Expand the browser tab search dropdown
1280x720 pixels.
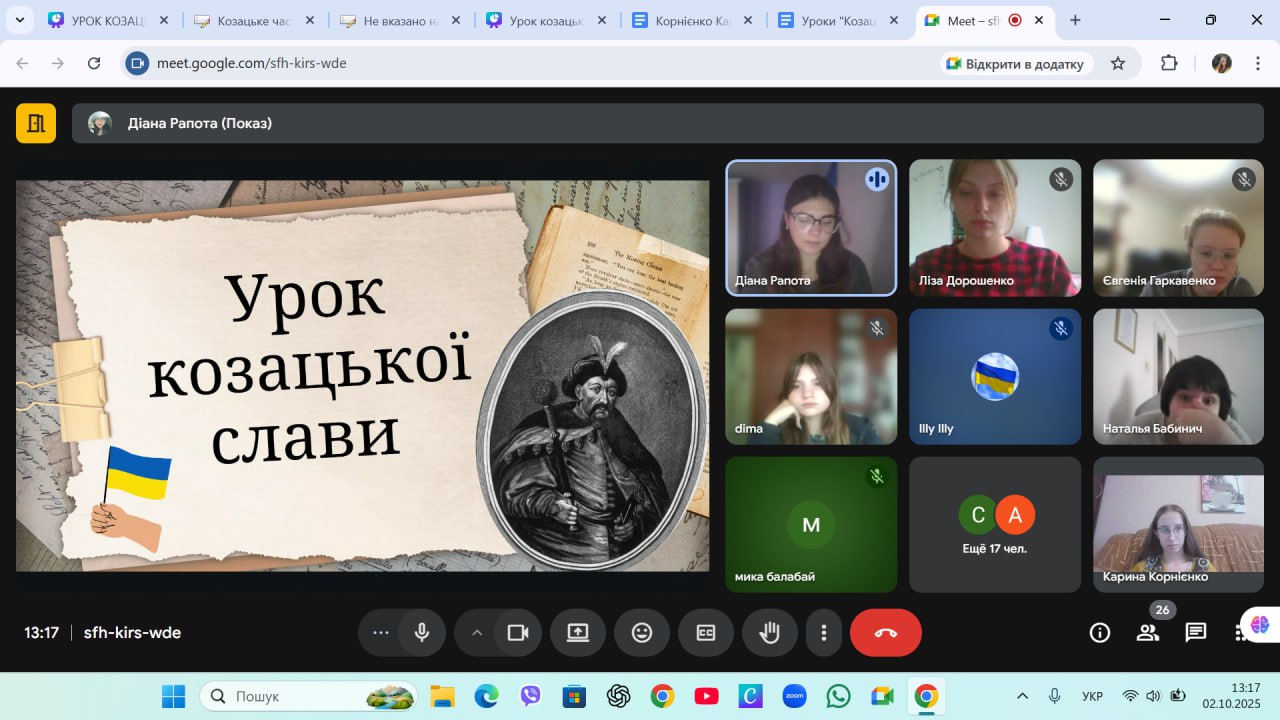[x=19, y=20]
